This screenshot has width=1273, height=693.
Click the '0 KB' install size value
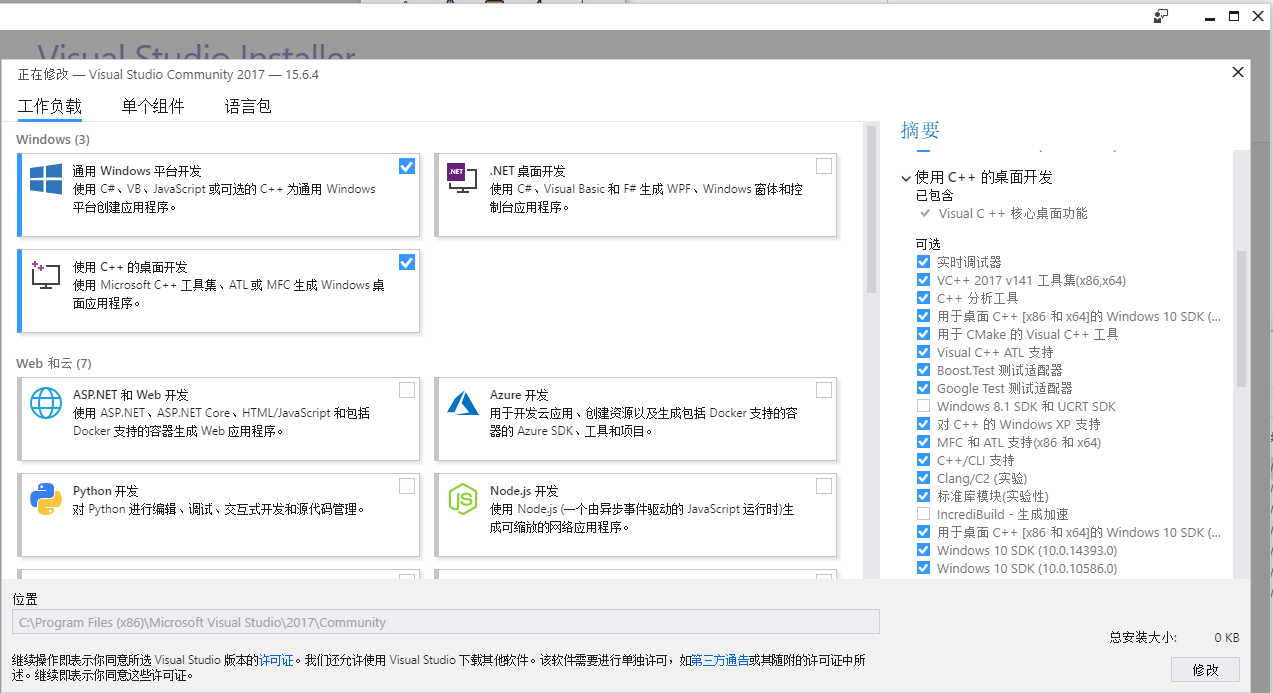coord(1227,637)
